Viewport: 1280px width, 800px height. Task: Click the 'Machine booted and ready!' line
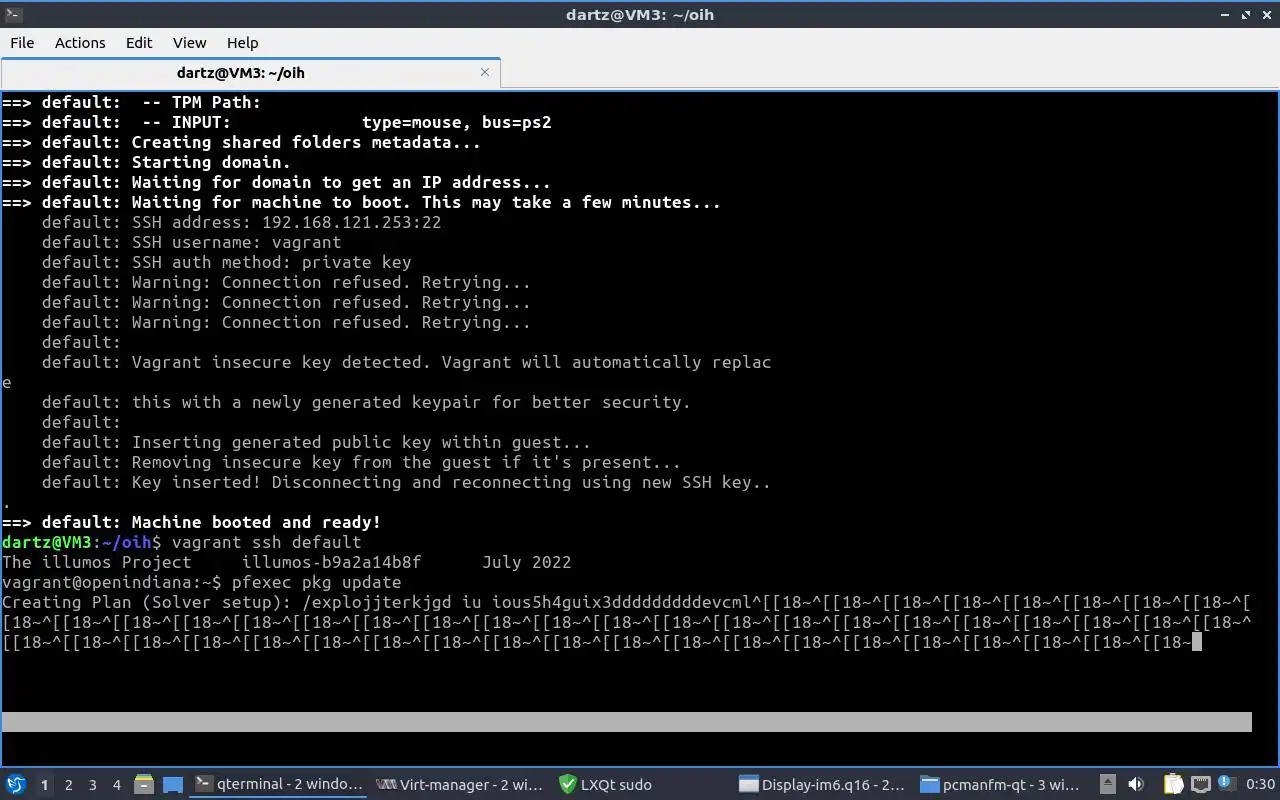pos(191,522)
